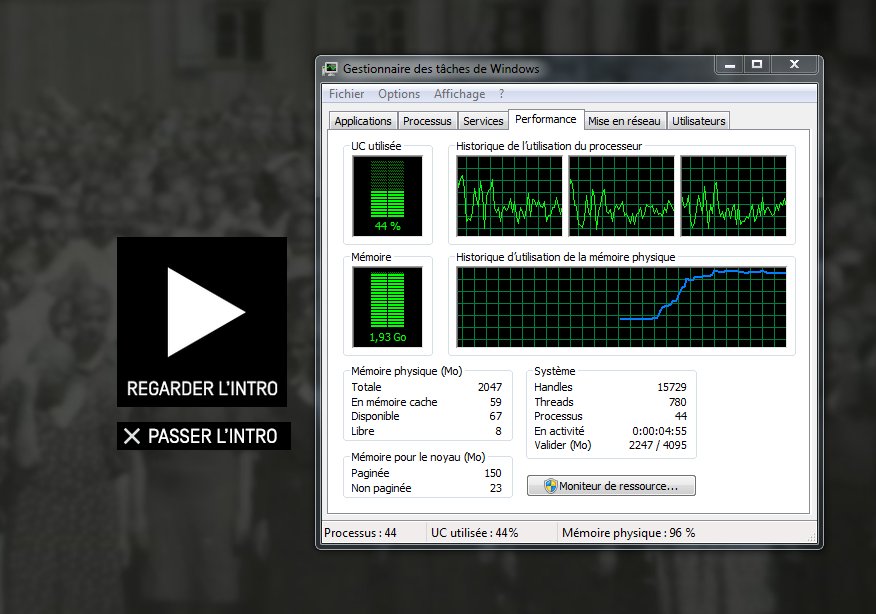This screenshot has width=876, height=614.
Task: Click the Disponible row label
Action: (375, 416)
